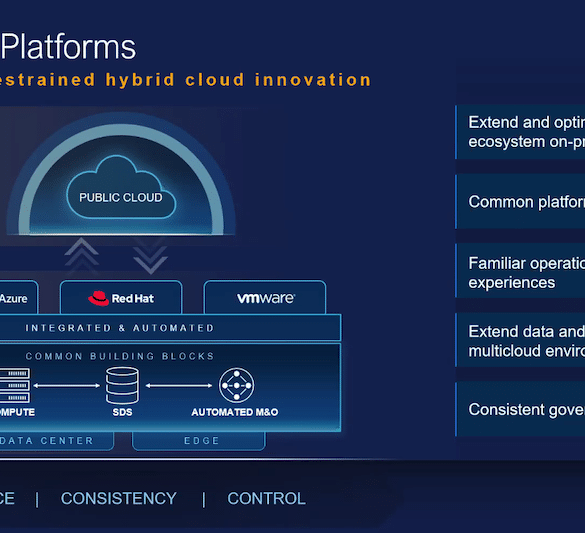Select the Azure platform box
The height and width of the screenshot is (533, 585).
[x=19, y=297]
